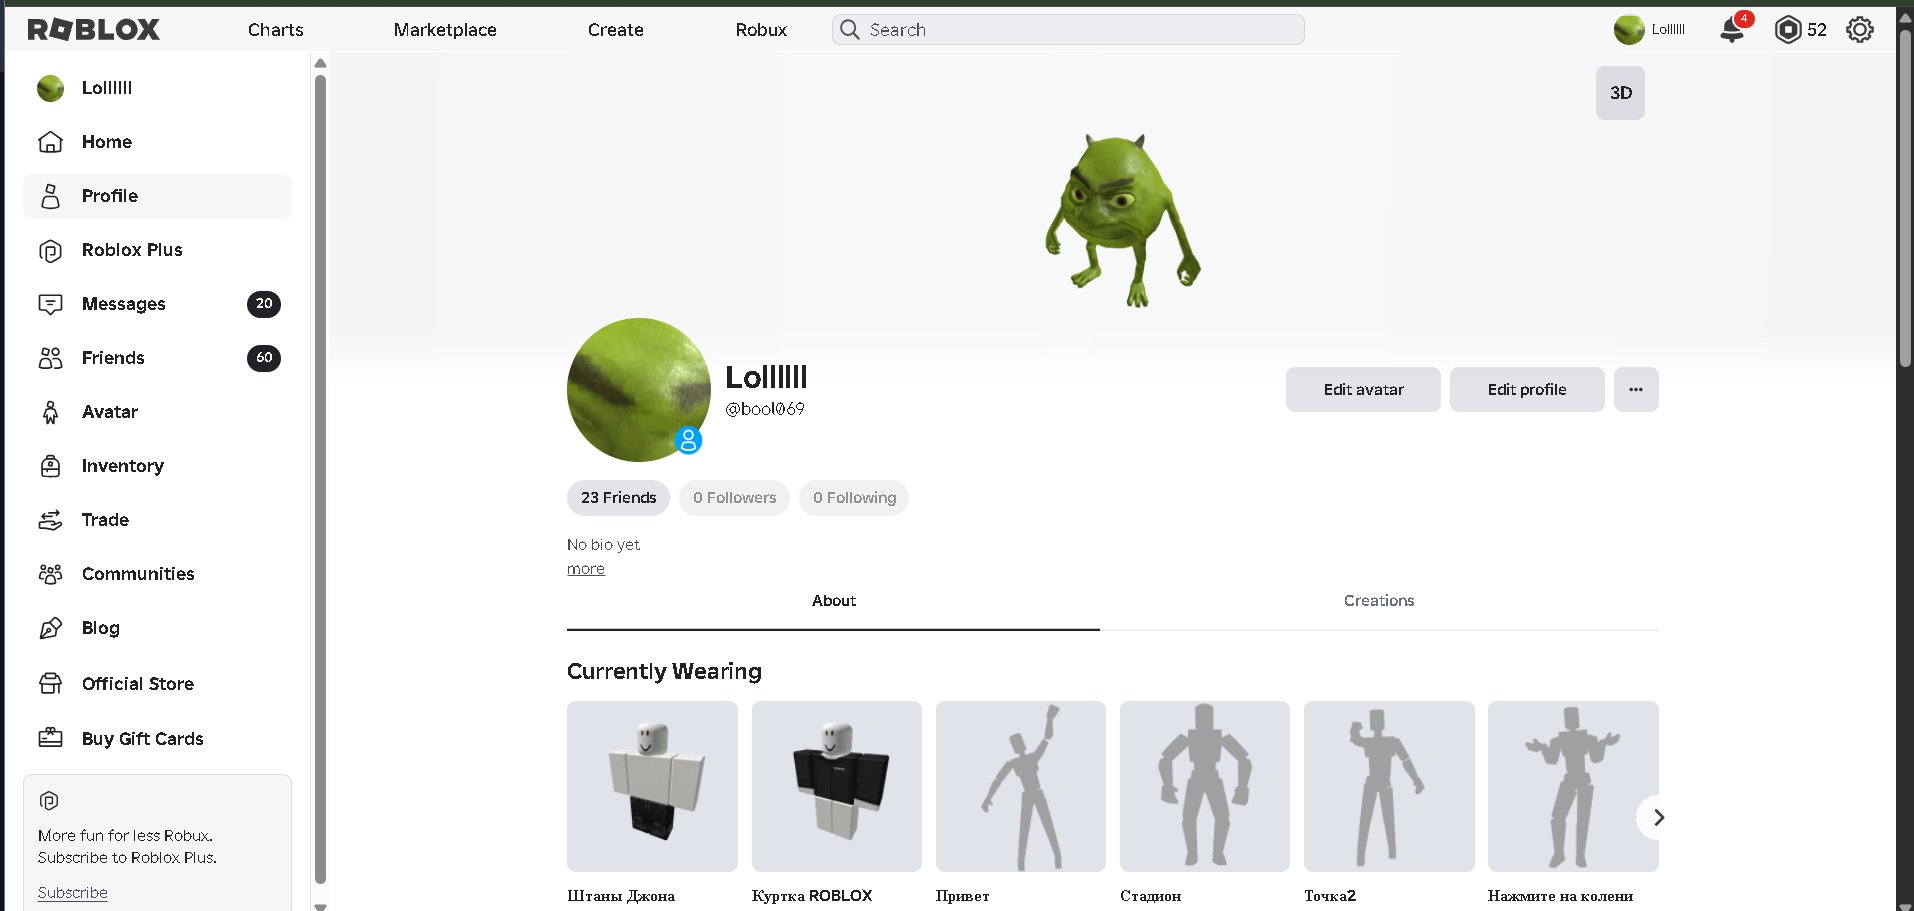Show next Currently Wearing items arrow
The image size is (1914, 911).
[1658, 818]
